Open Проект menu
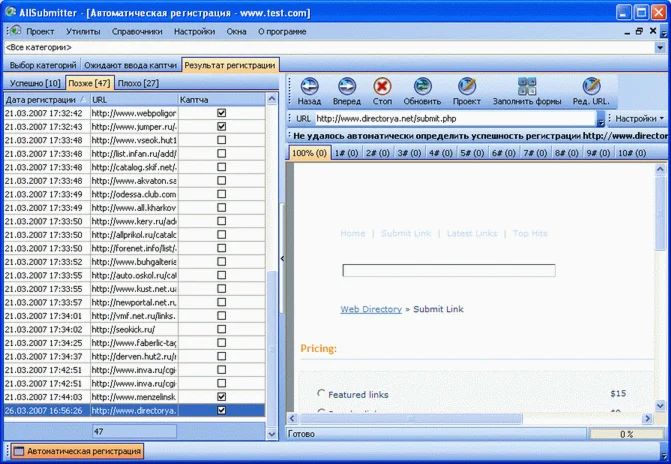The height and width of the screenshot is (464, 671). (40, 32)
